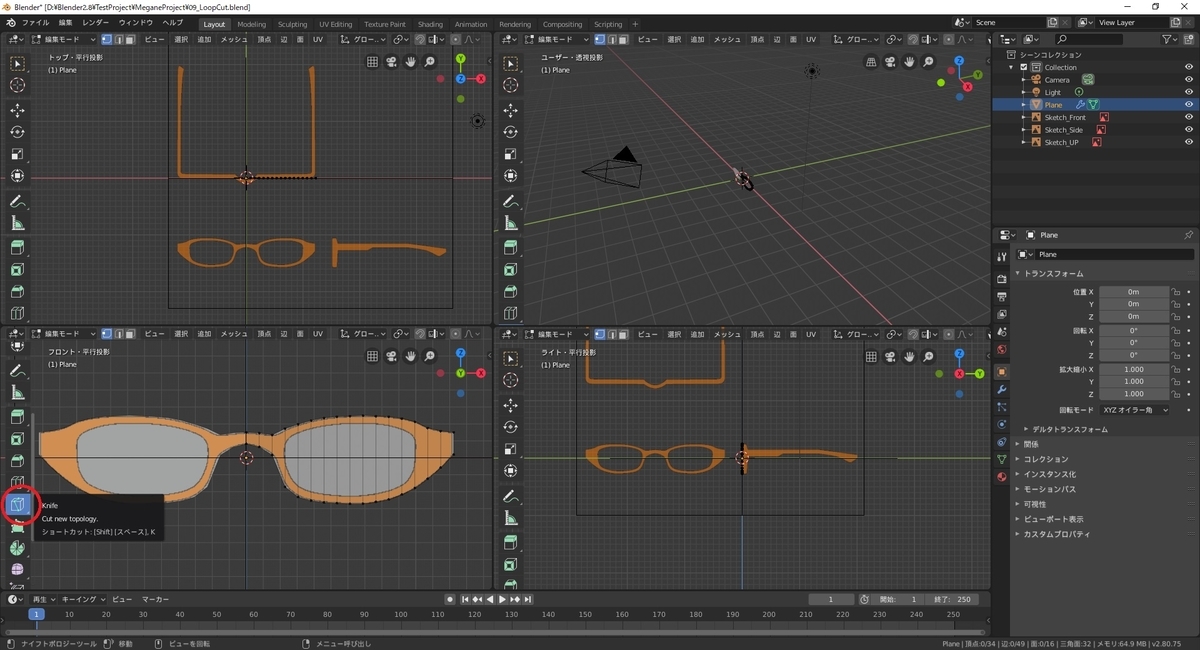
Task: Open the ファイル menu
Action: [35, 23]
